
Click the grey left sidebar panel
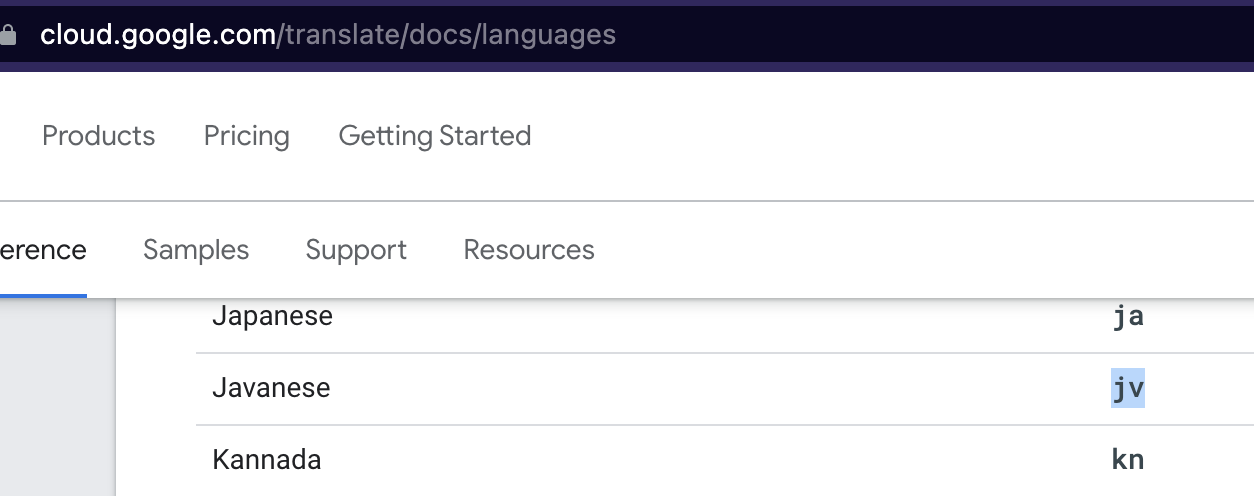coord(58,397)
